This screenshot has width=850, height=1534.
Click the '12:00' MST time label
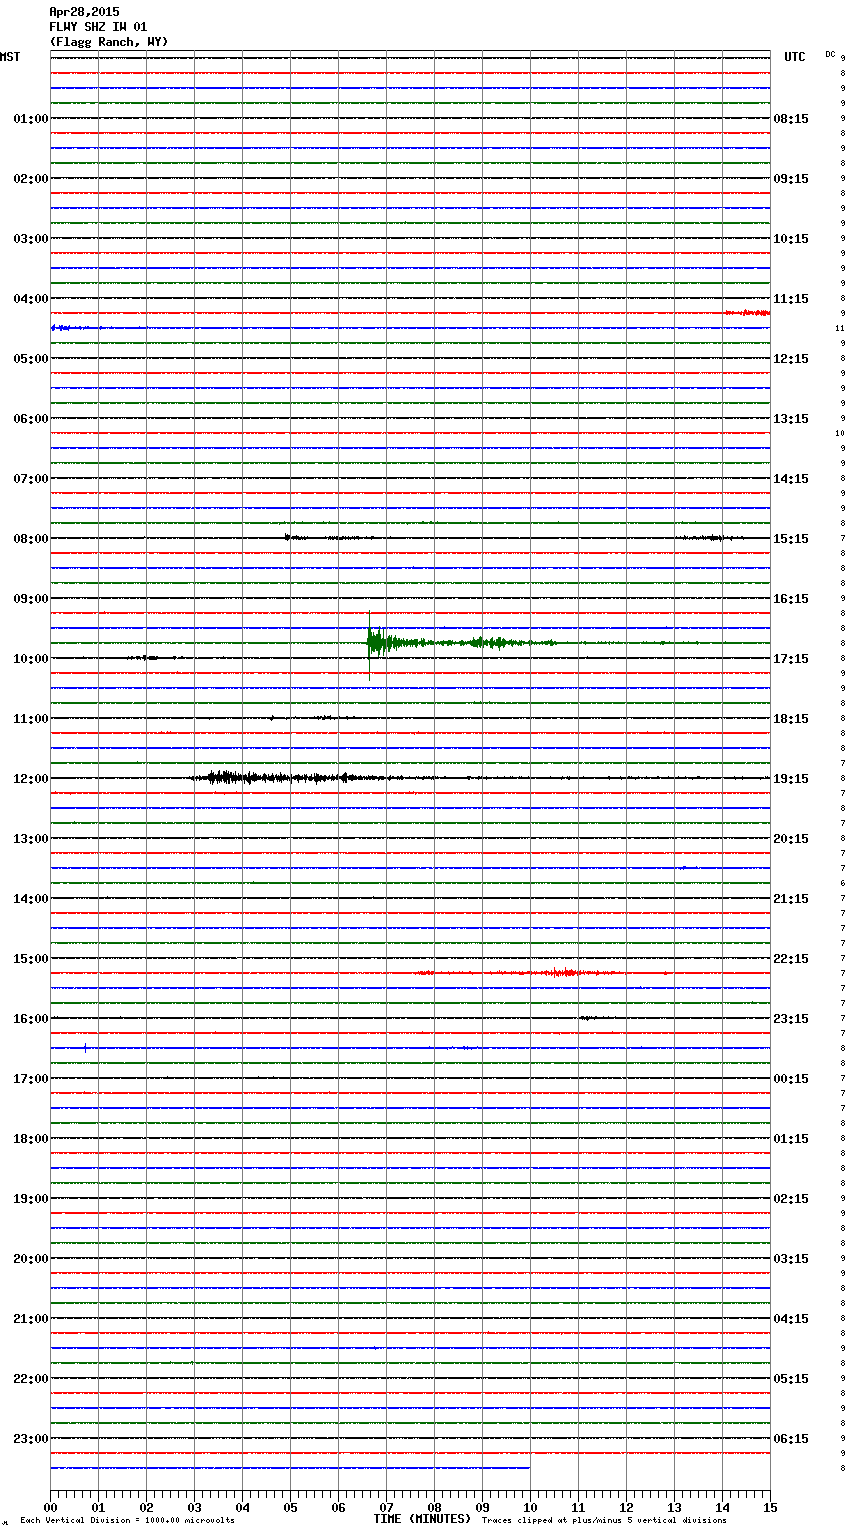(31, 779)
